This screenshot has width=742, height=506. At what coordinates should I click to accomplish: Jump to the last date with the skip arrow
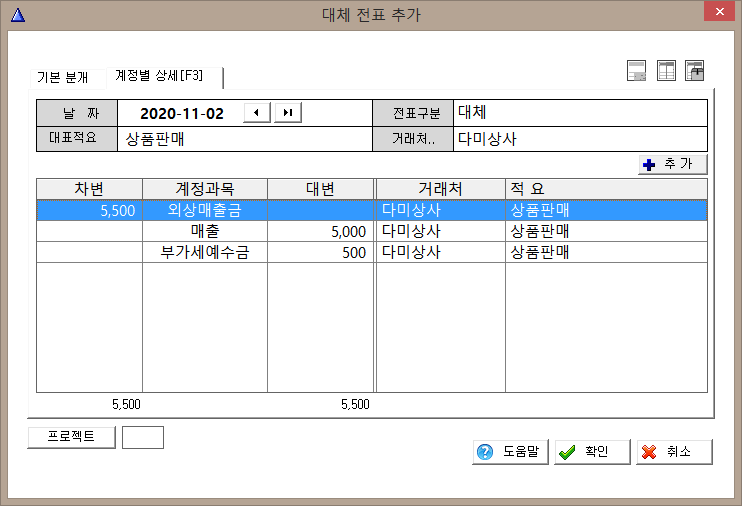point(288,113)
